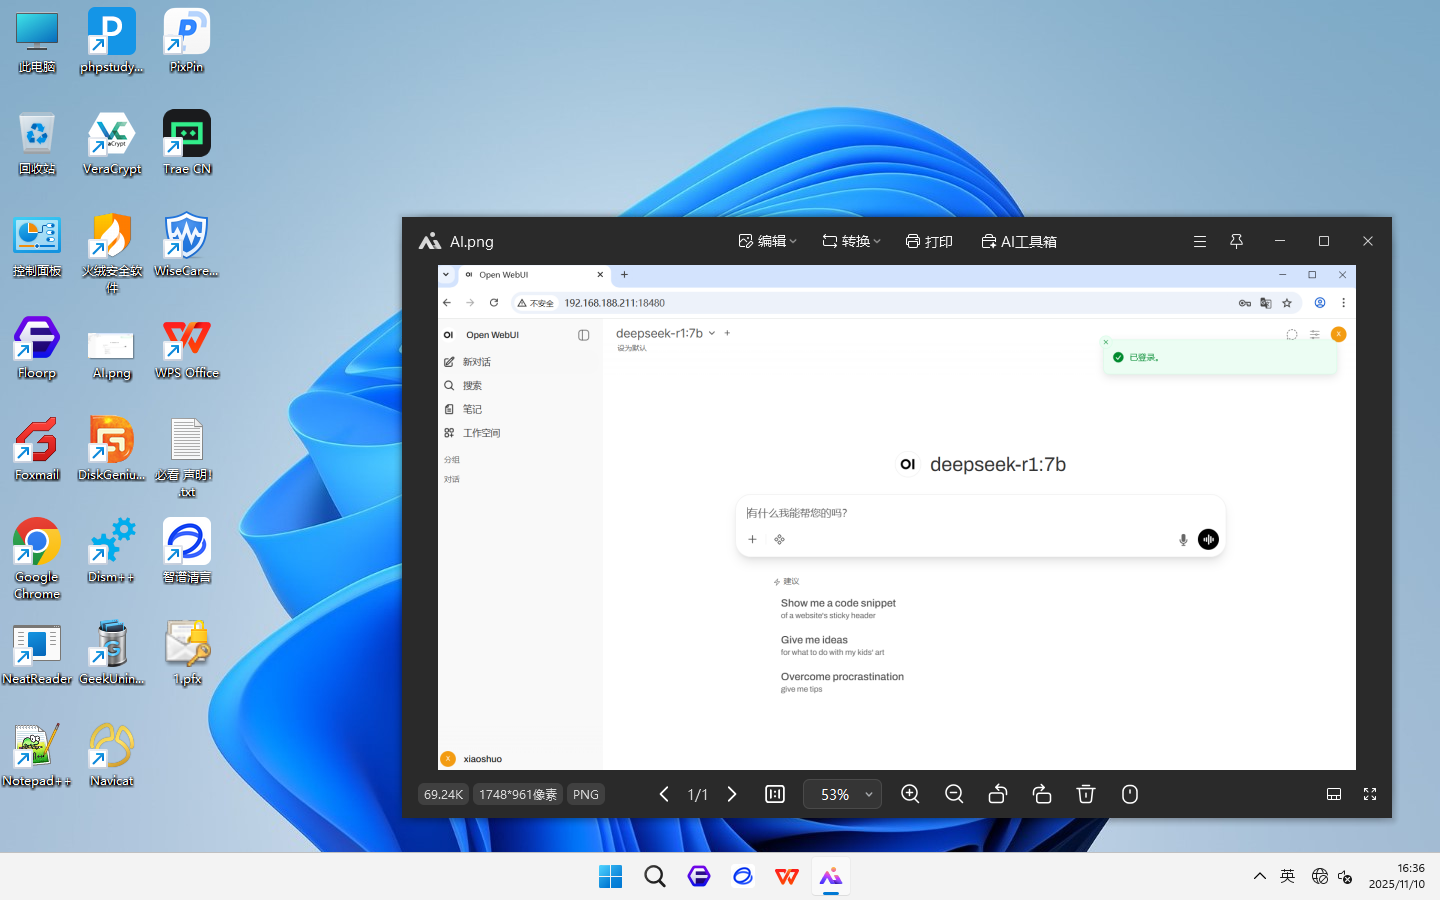This screenshot has height=900, width=1440.
Task: Click the mouse-shaped icon in the bottom toolbar
Action: [1130, 794]
